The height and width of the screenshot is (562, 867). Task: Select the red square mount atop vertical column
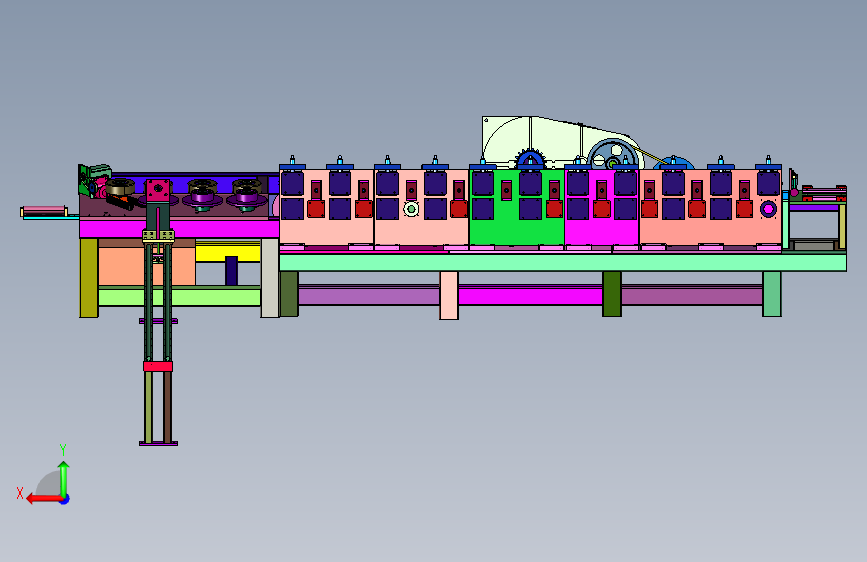(159, 190)
